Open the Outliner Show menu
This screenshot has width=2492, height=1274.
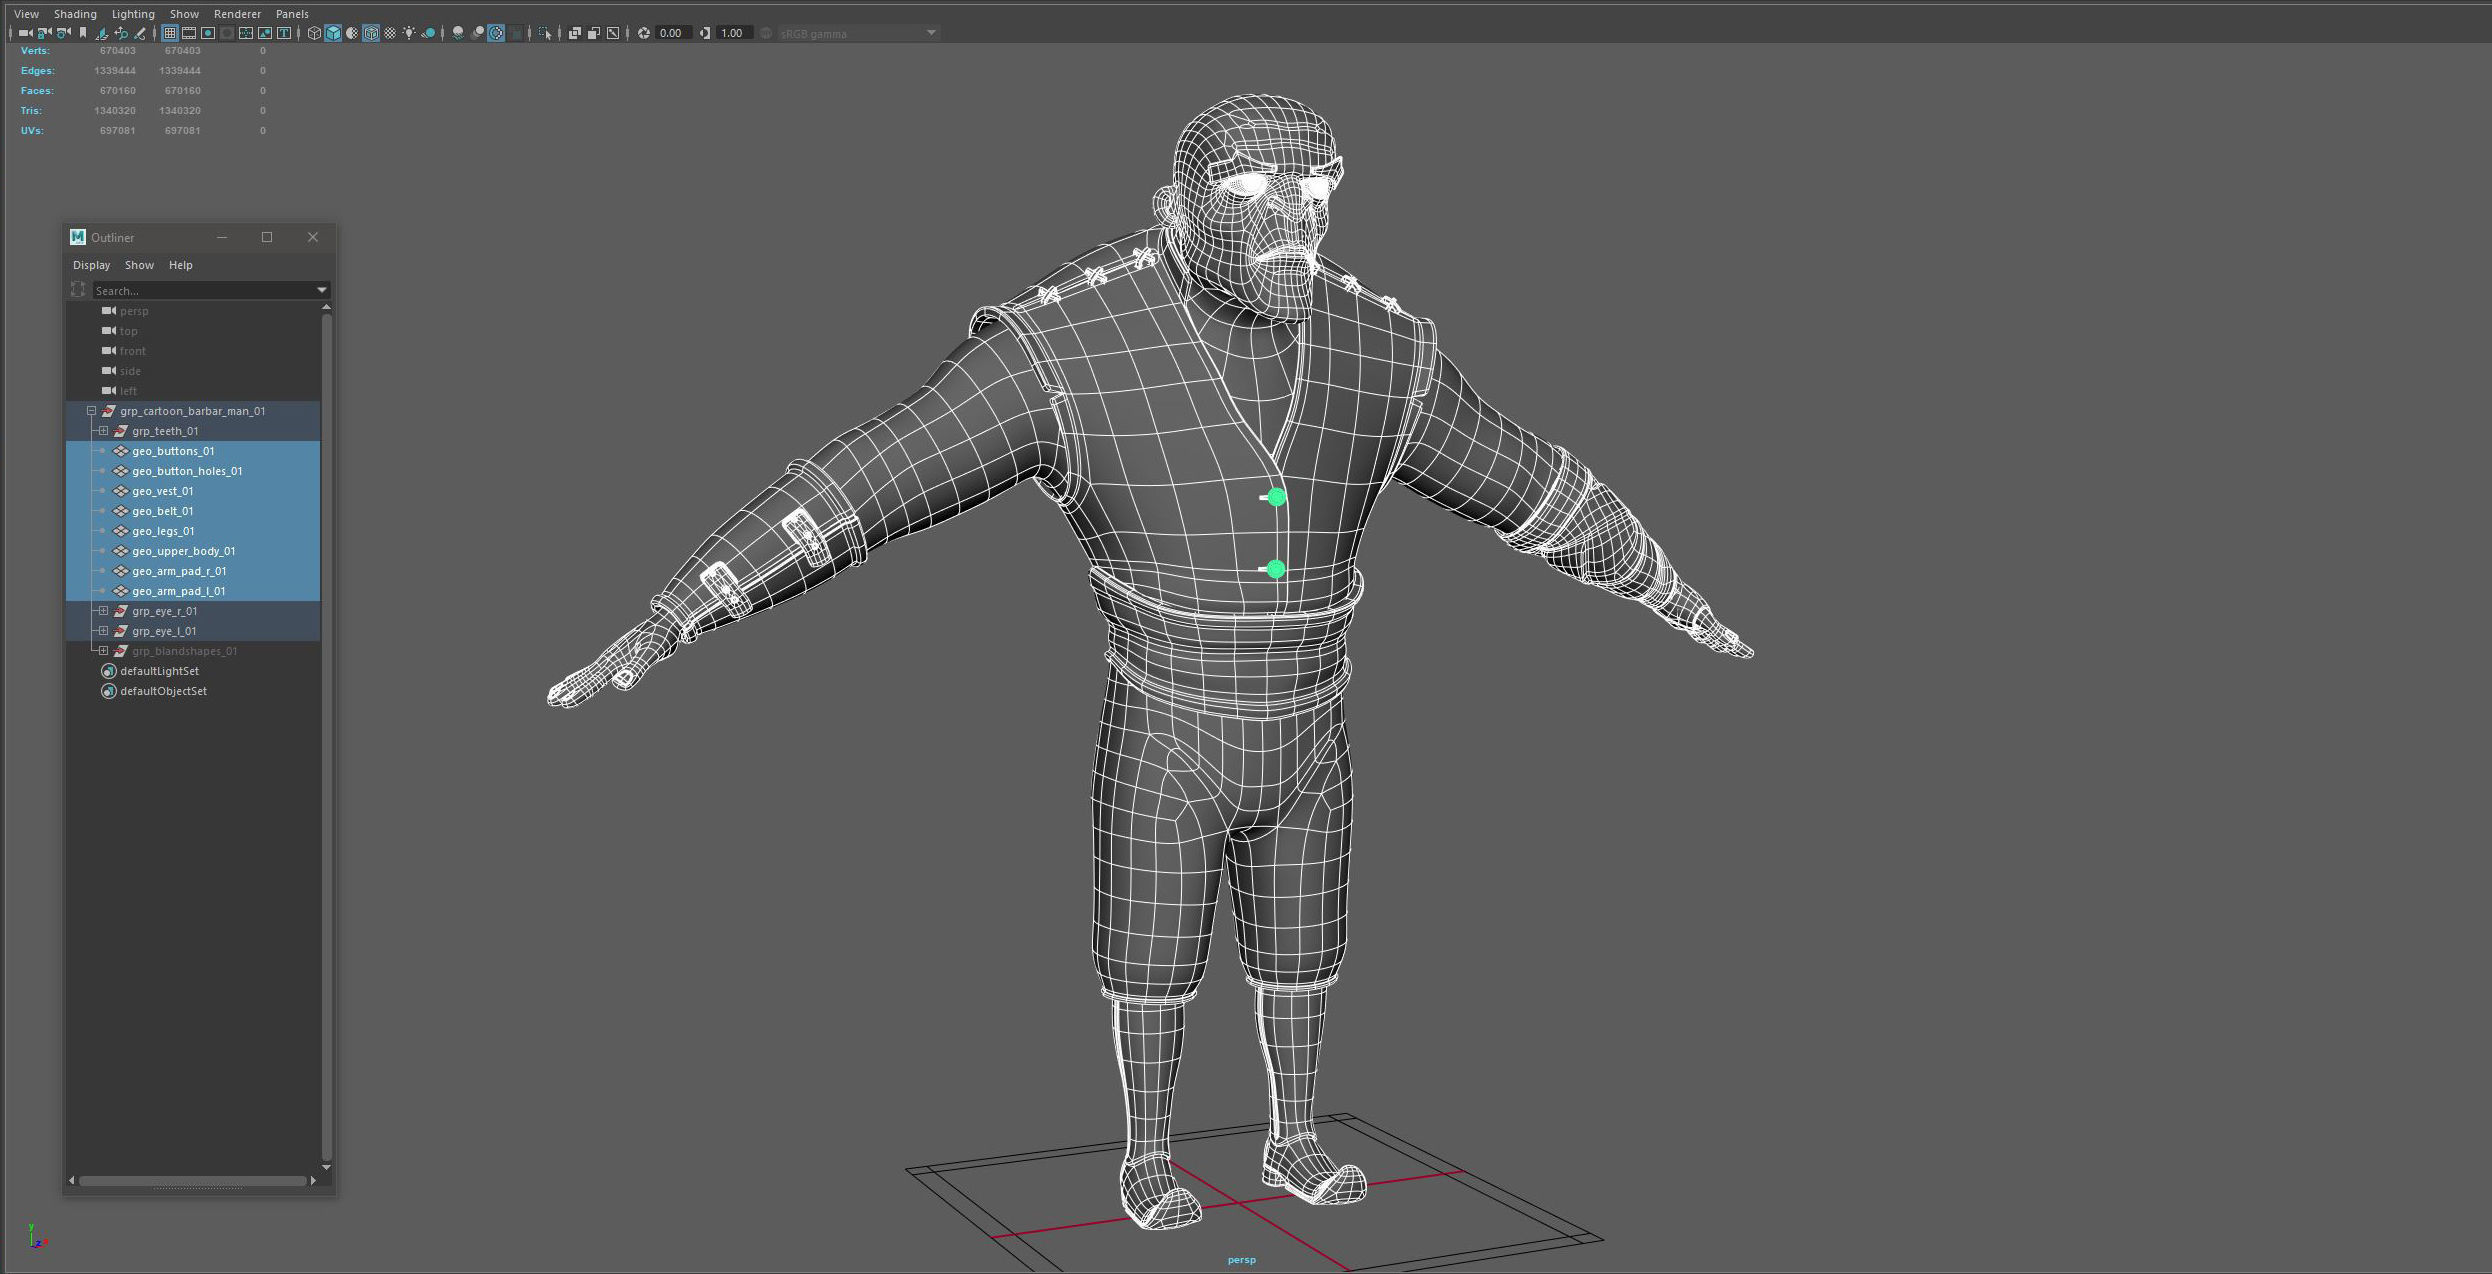[139, 265]
